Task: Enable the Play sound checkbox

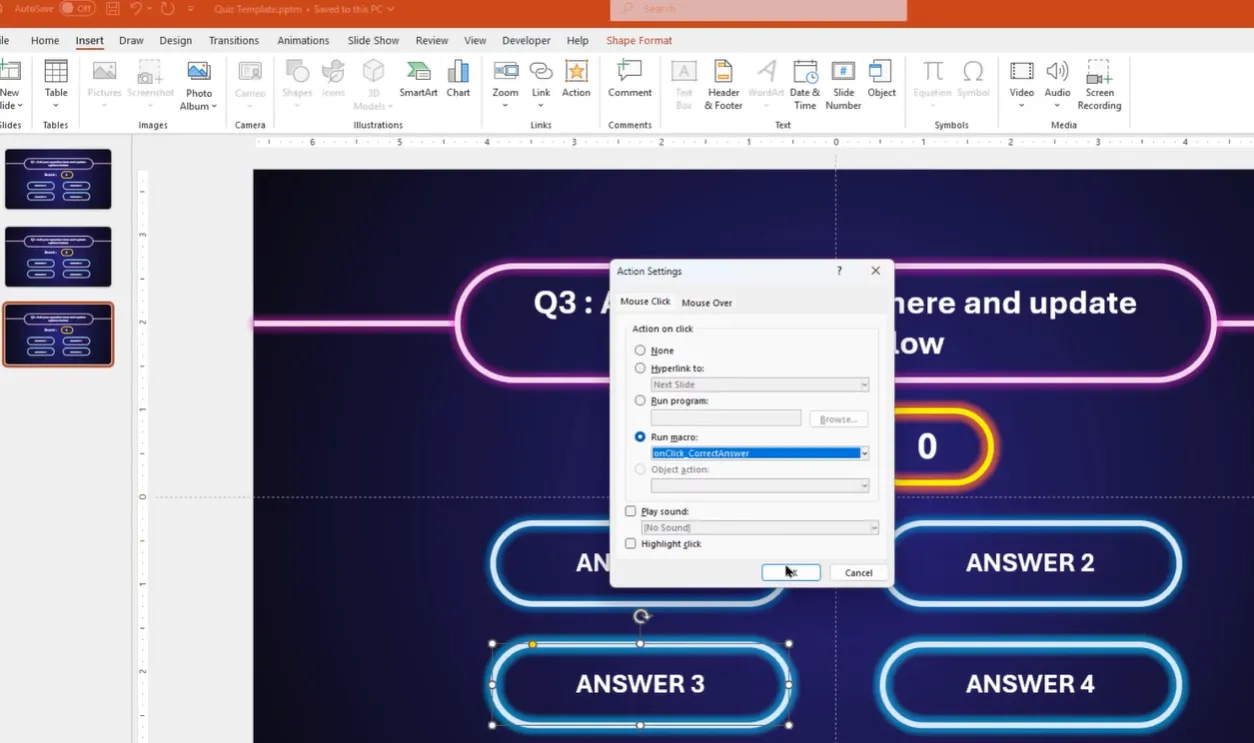Action: 630,511
